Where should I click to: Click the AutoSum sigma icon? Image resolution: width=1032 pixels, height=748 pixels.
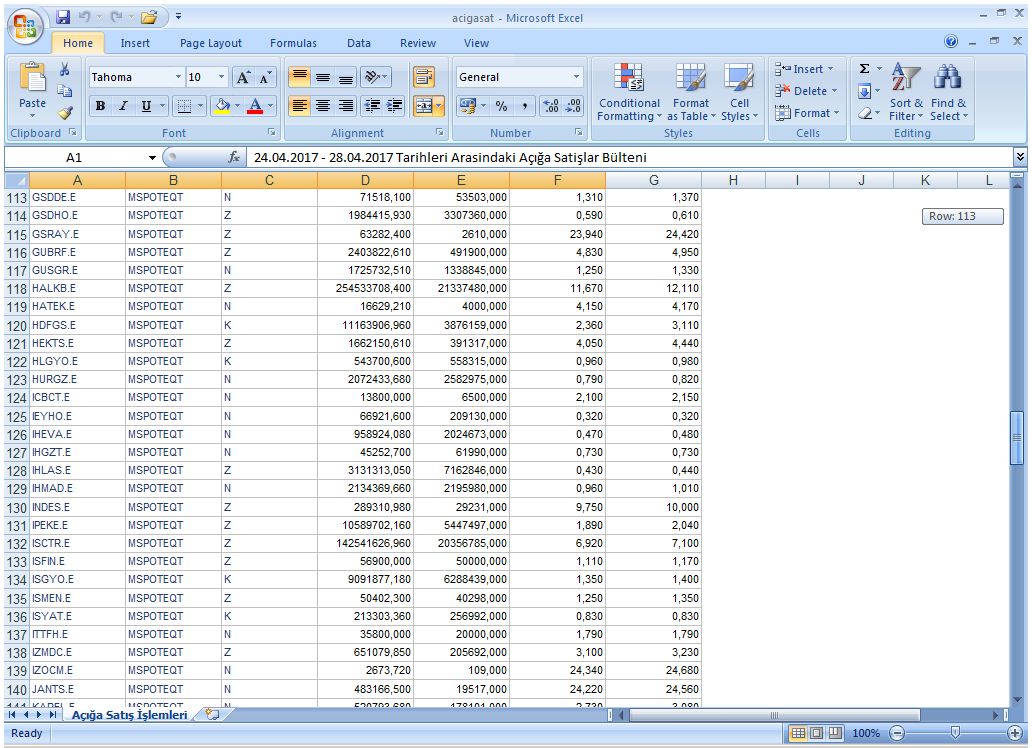pos(865,68)
